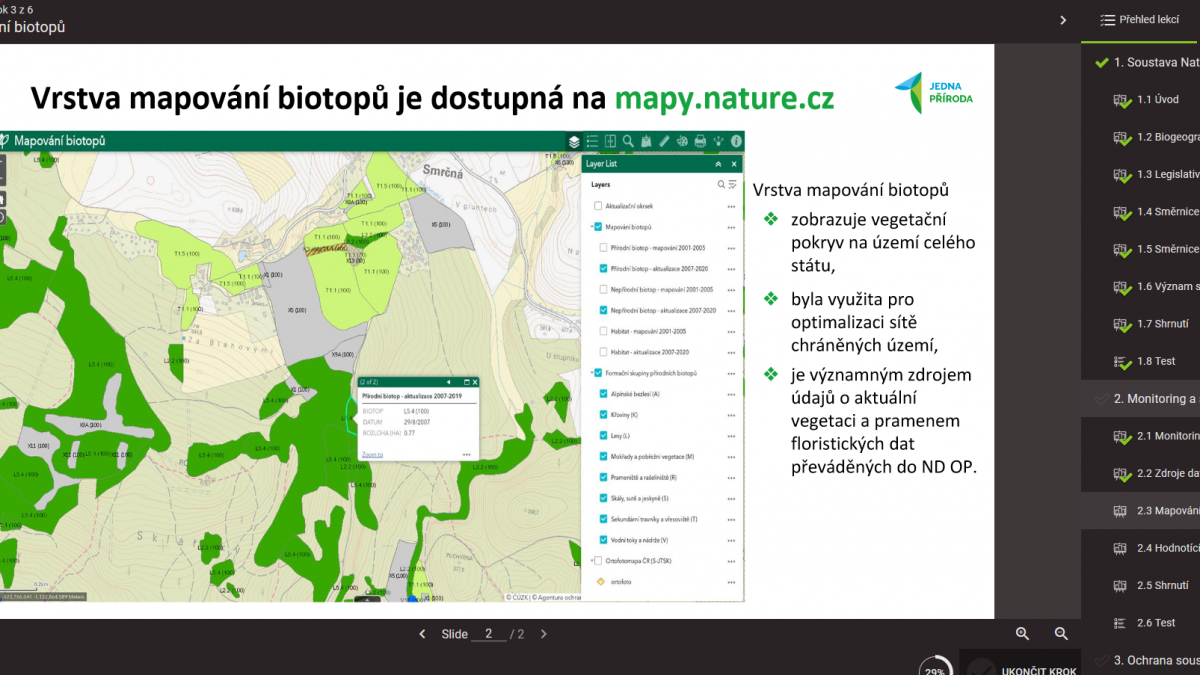Image resolution: width=1200 pixels, height=675 pixels.
Task: Click the search icon in the Layers header
Action: tap(721, 184)
